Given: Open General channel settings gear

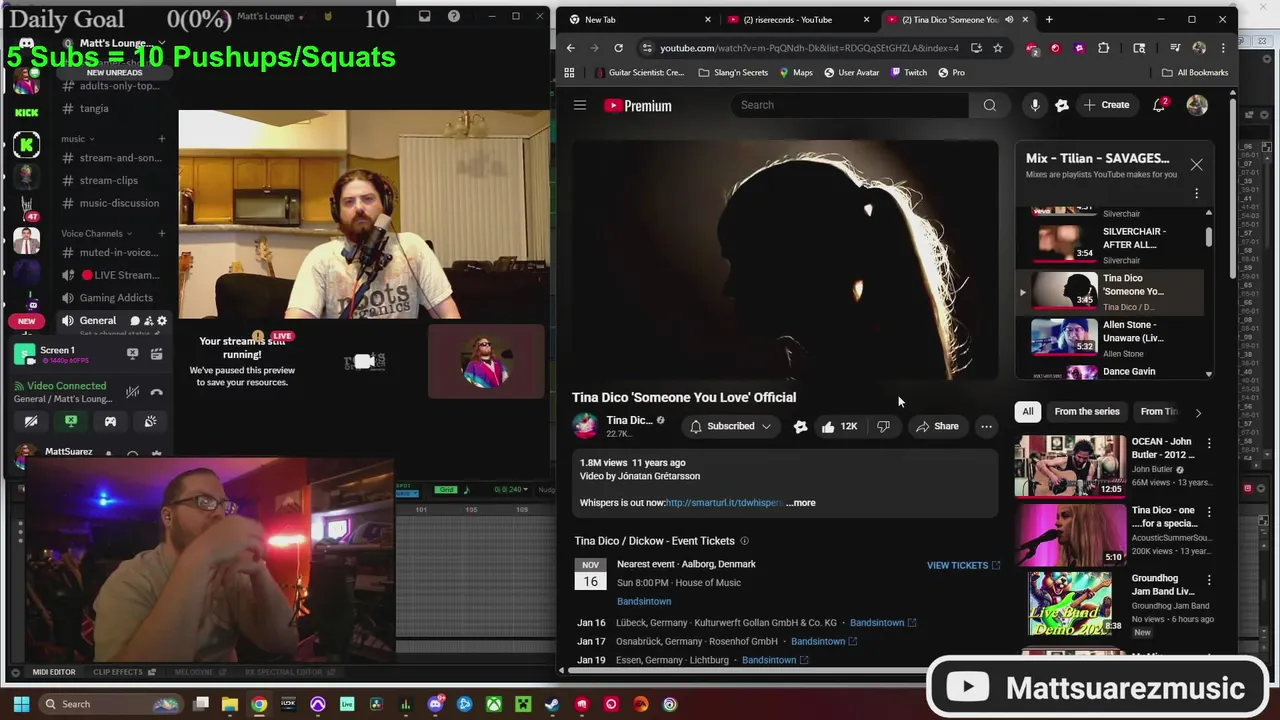Looking at the screenshot, I should pyautogui.click(x=162, y=320).
